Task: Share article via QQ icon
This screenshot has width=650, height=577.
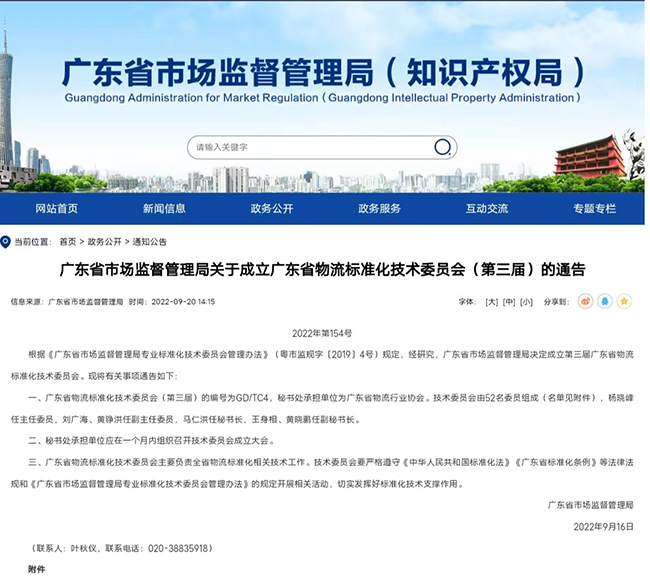Action: pyautogui.click(x=604, y=301)
